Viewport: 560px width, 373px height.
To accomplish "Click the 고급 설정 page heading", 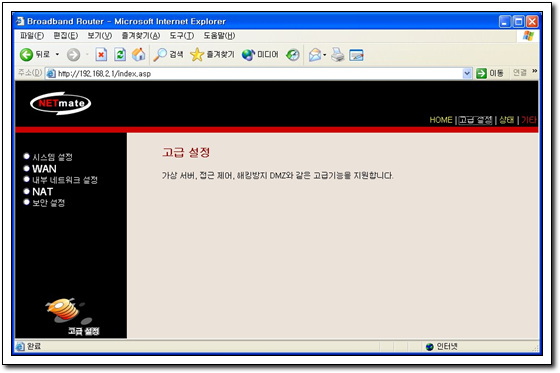I will click(186, 153).
